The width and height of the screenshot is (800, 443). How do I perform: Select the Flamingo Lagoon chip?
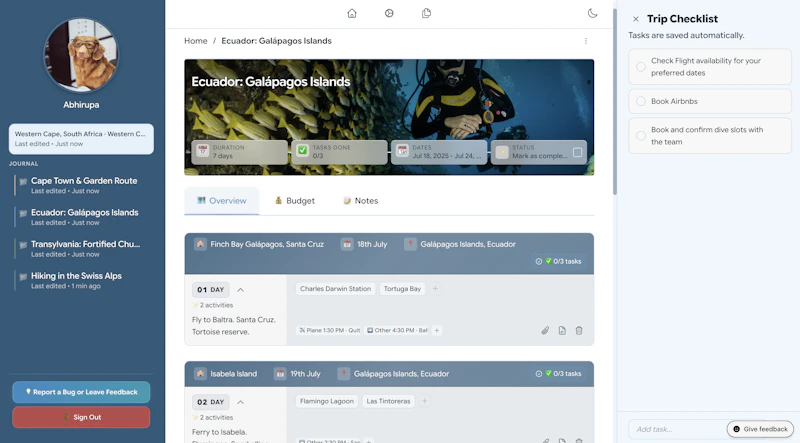click(327, 401)
